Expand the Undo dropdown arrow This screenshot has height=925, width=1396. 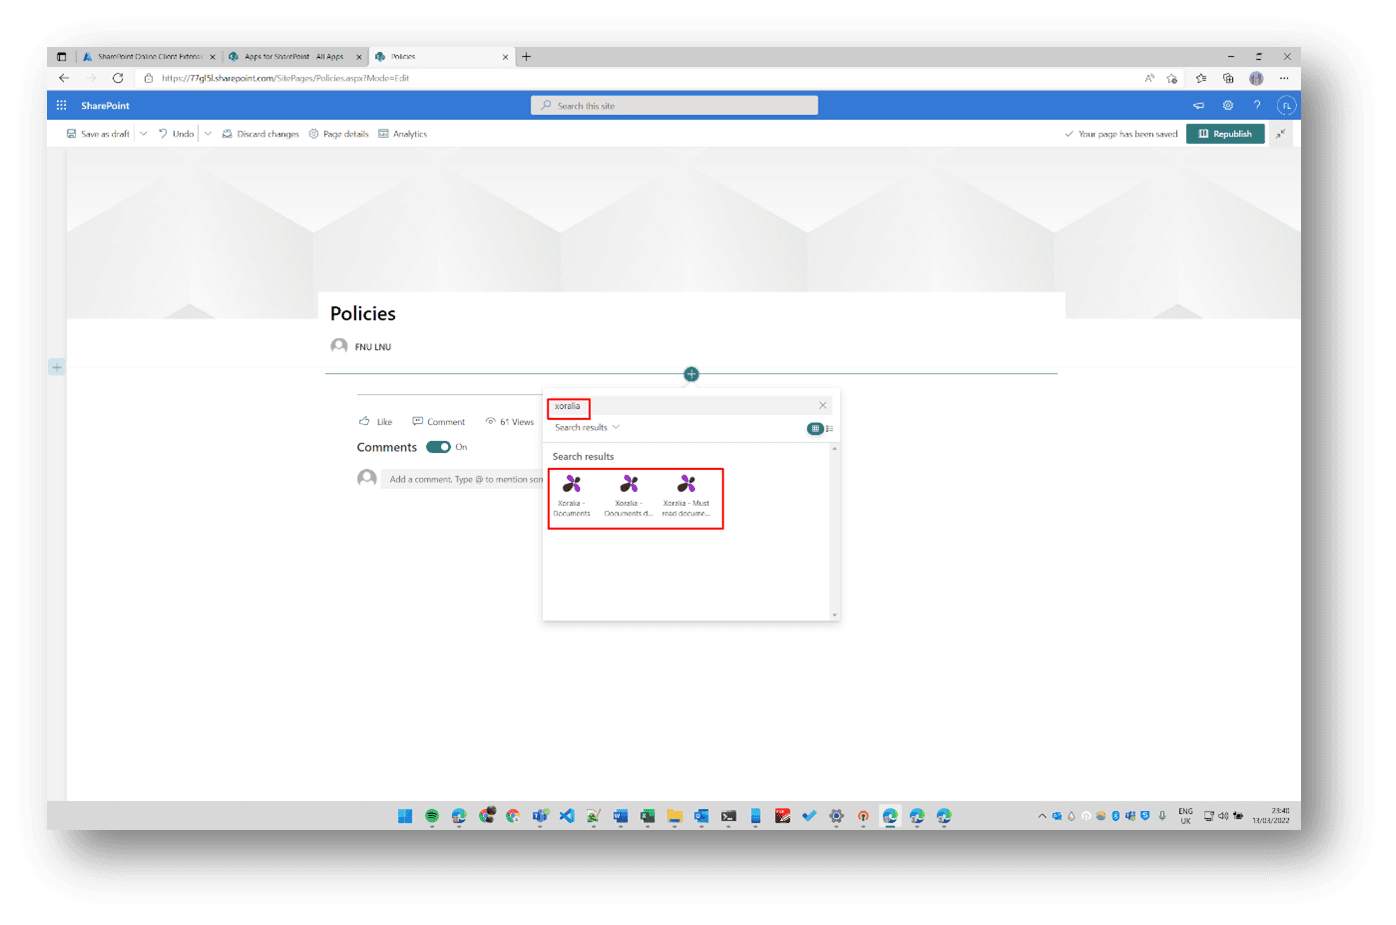(x=208, y=134)
